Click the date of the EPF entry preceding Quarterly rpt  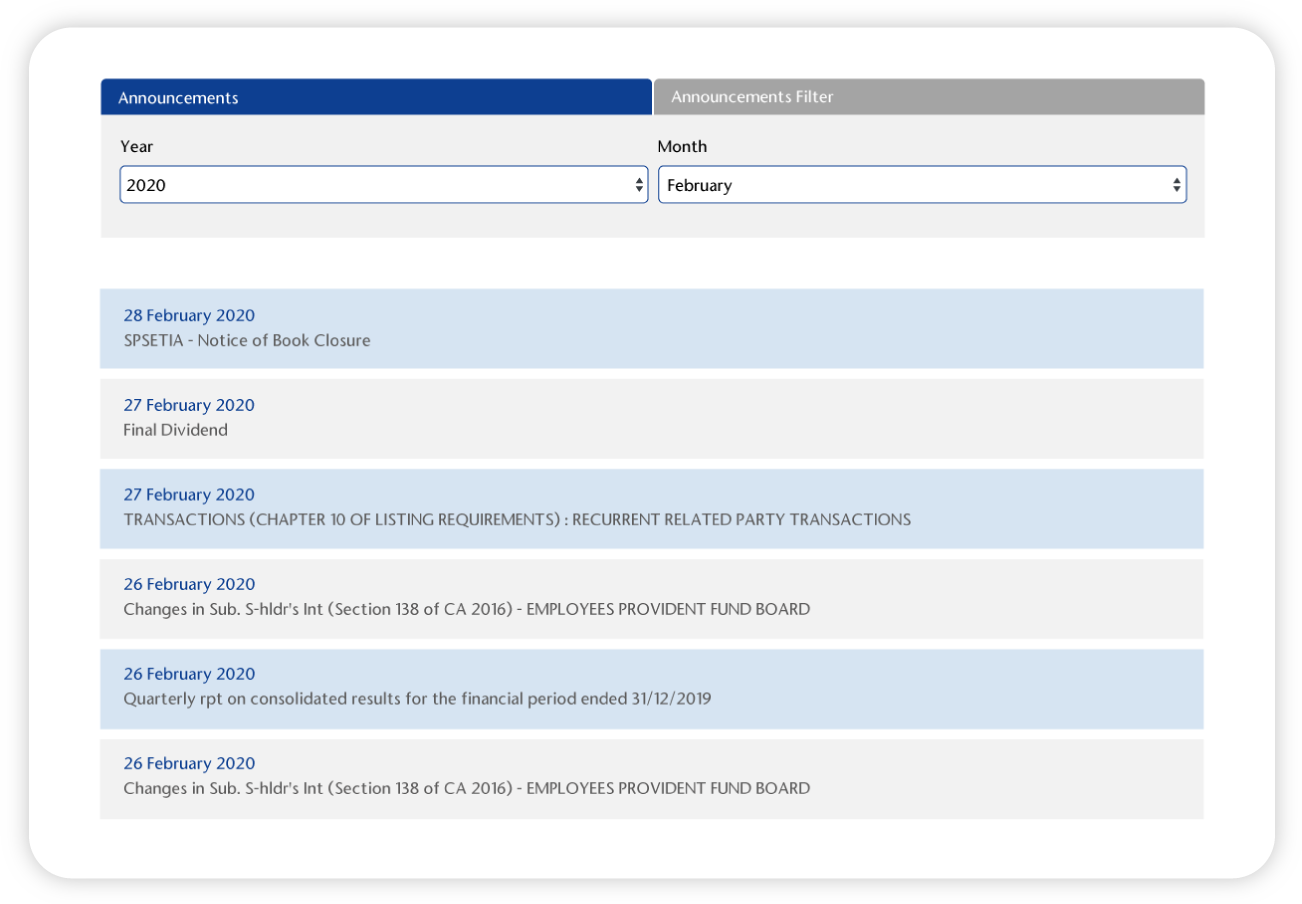coord(189,584)
